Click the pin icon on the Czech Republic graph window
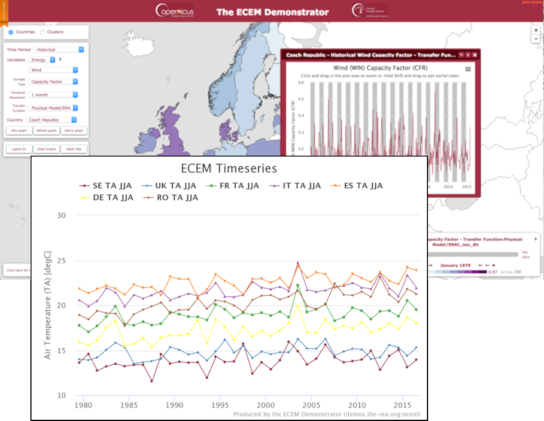544x421 pixels. (x=461, y=55)
